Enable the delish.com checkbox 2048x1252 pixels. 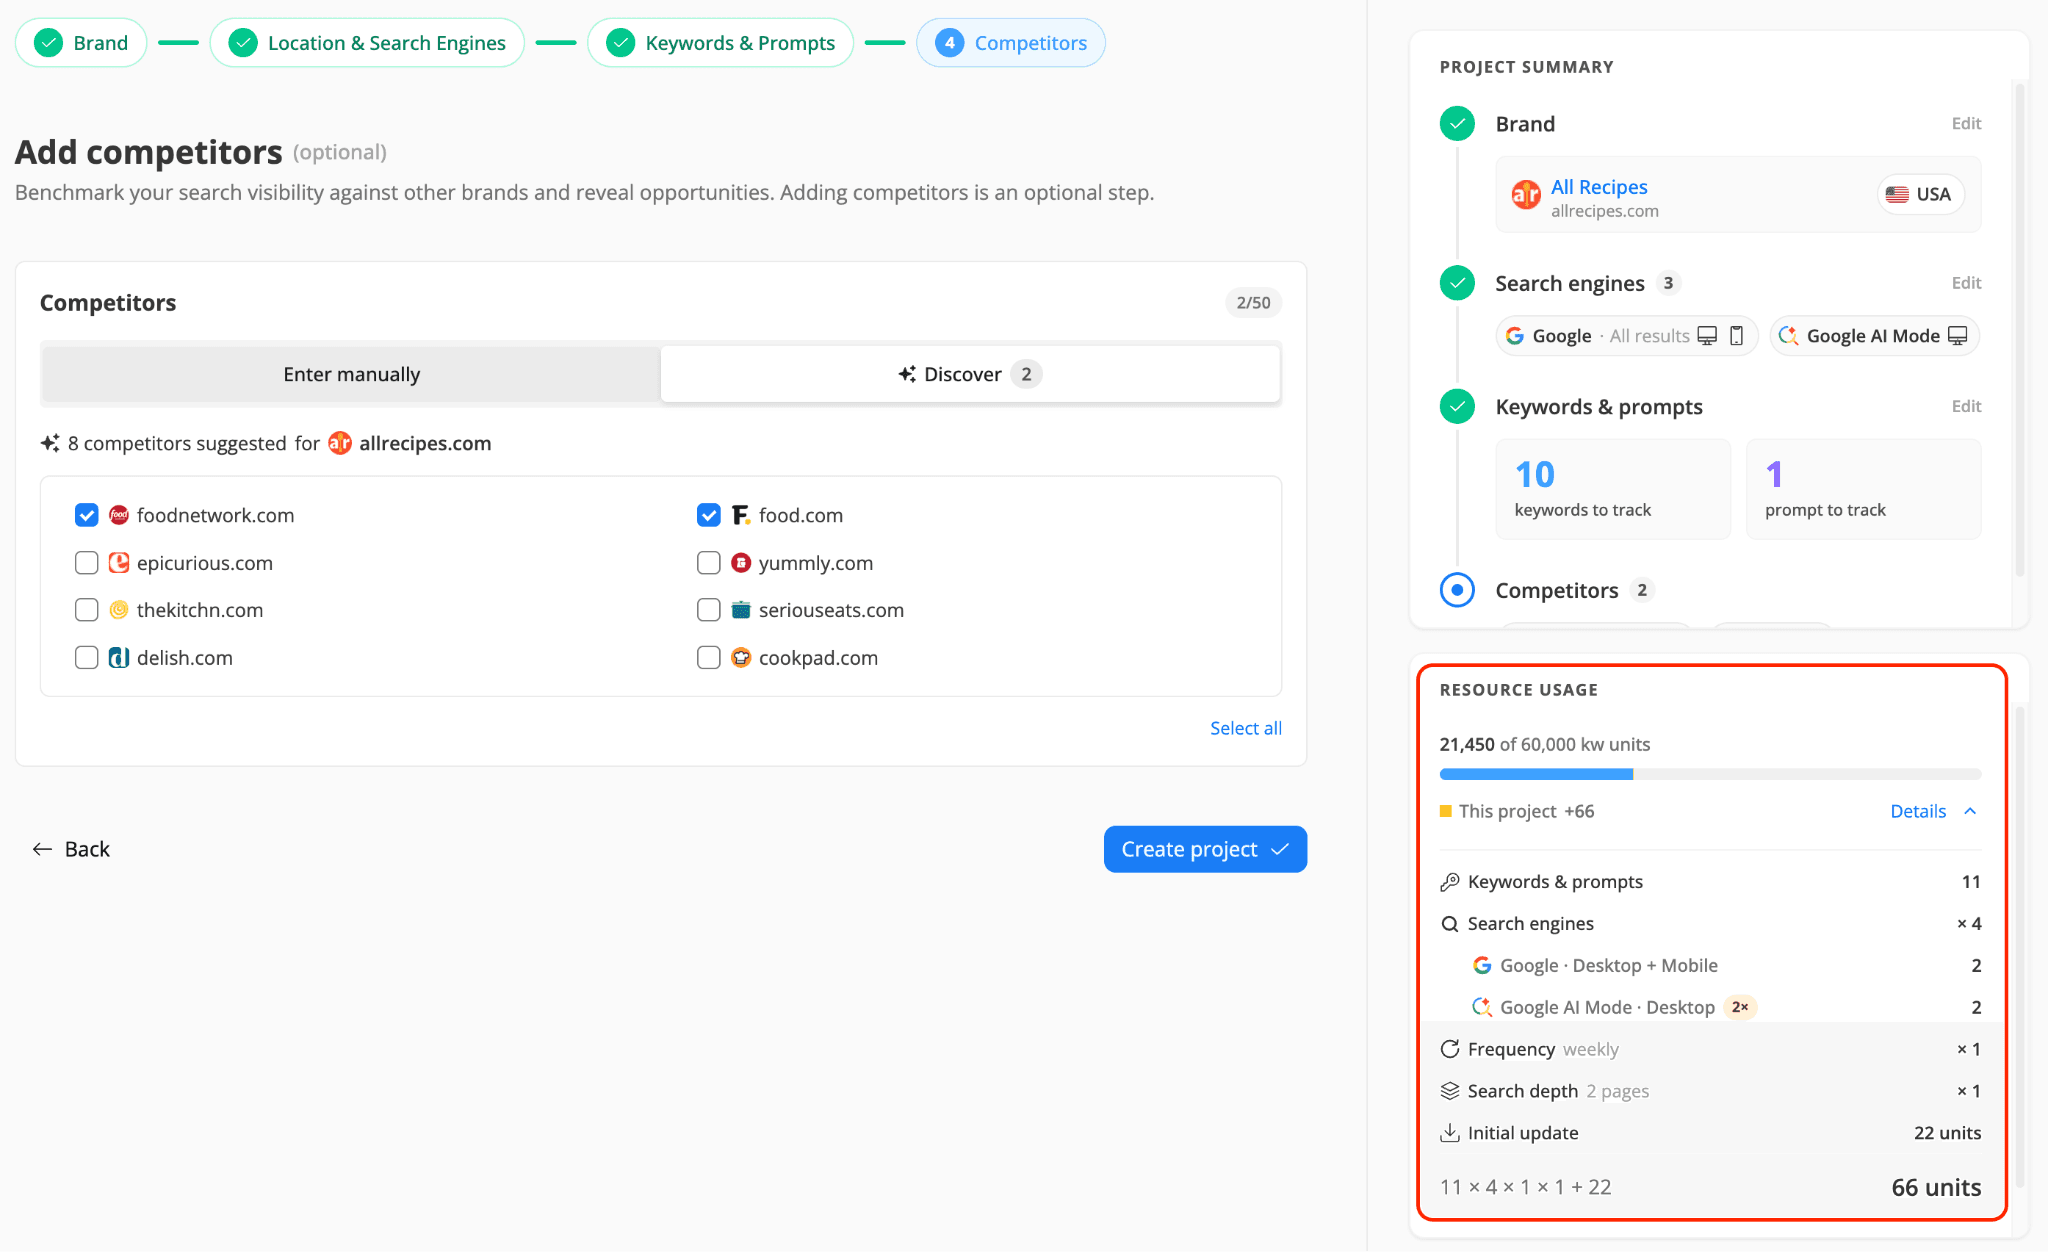(x=87, y=658)
